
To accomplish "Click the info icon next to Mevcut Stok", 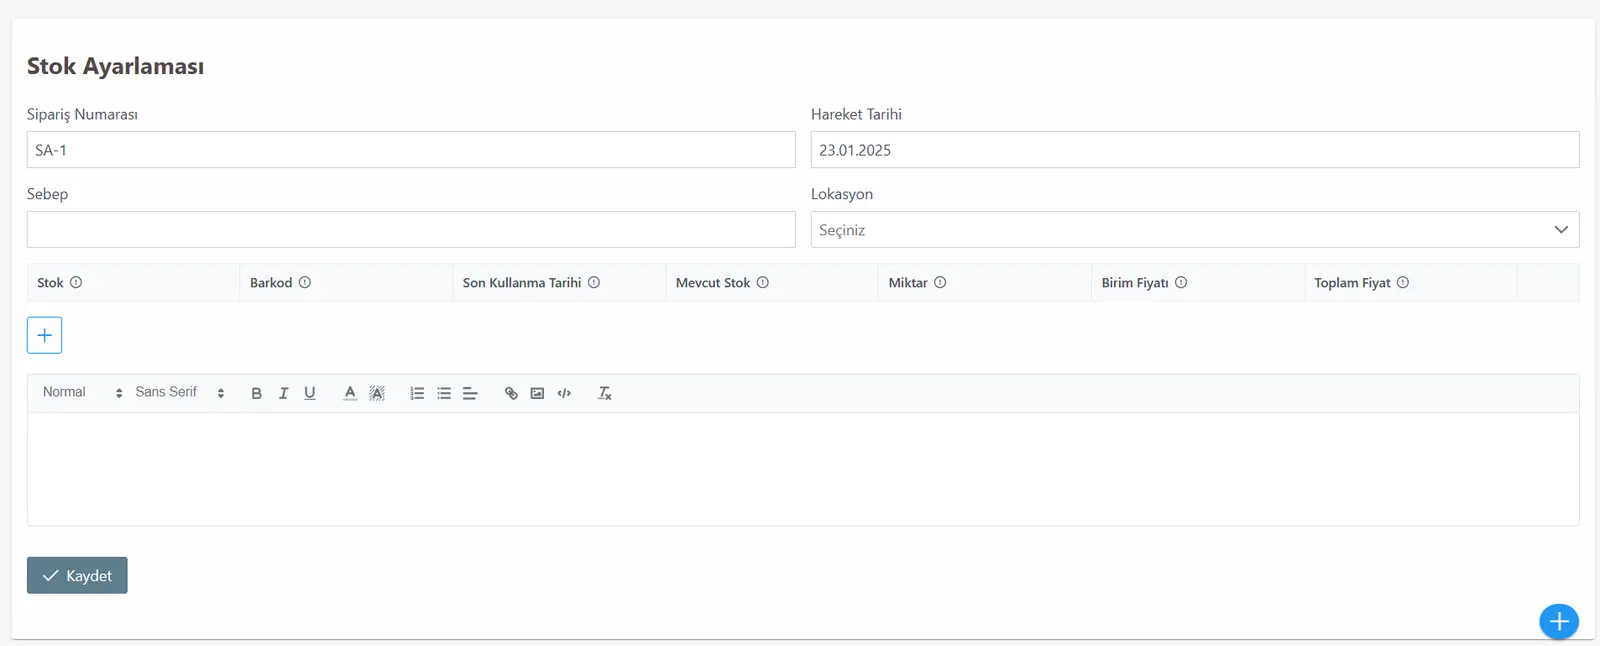I will (763, 283).
